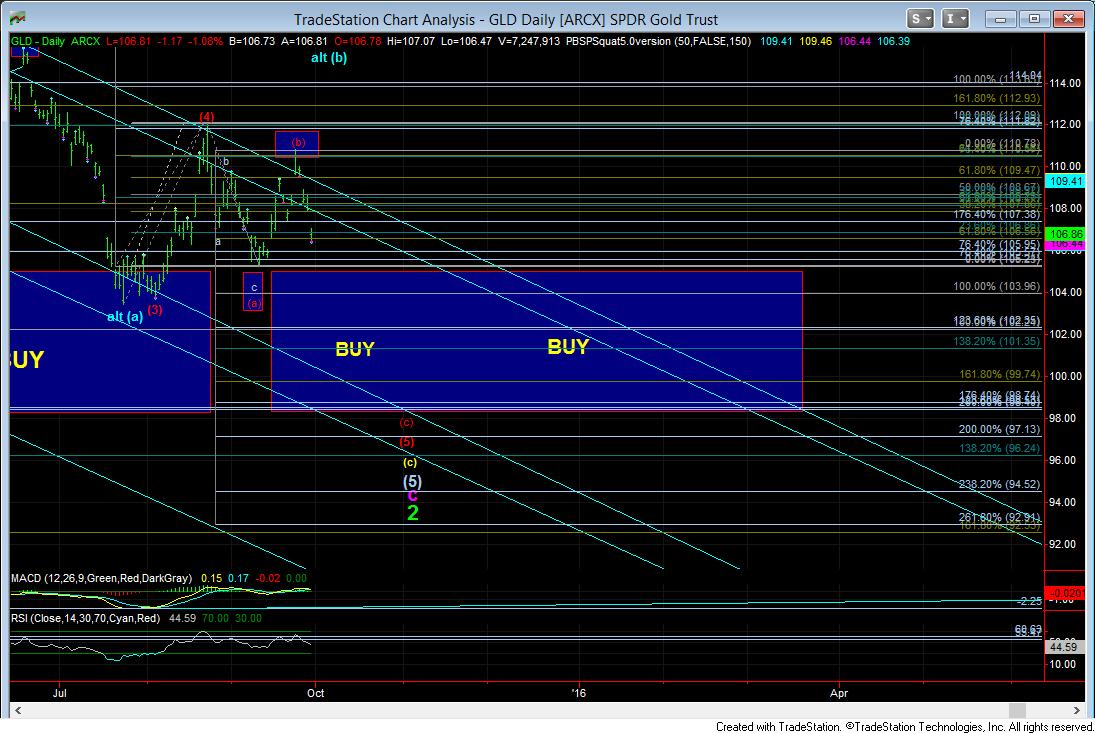This screenshot has height=733, width=1095.
Task: Open the TradeStation app icon menu
Action: pyautogui.click(x=17, y=18)
